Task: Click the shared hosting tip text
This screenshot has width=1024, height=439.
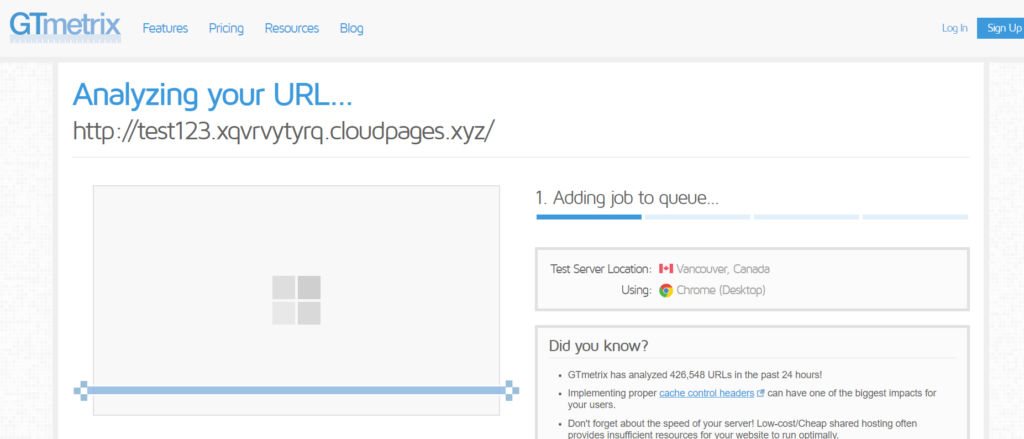Action: pyautogui.click(x=742, y=429)
